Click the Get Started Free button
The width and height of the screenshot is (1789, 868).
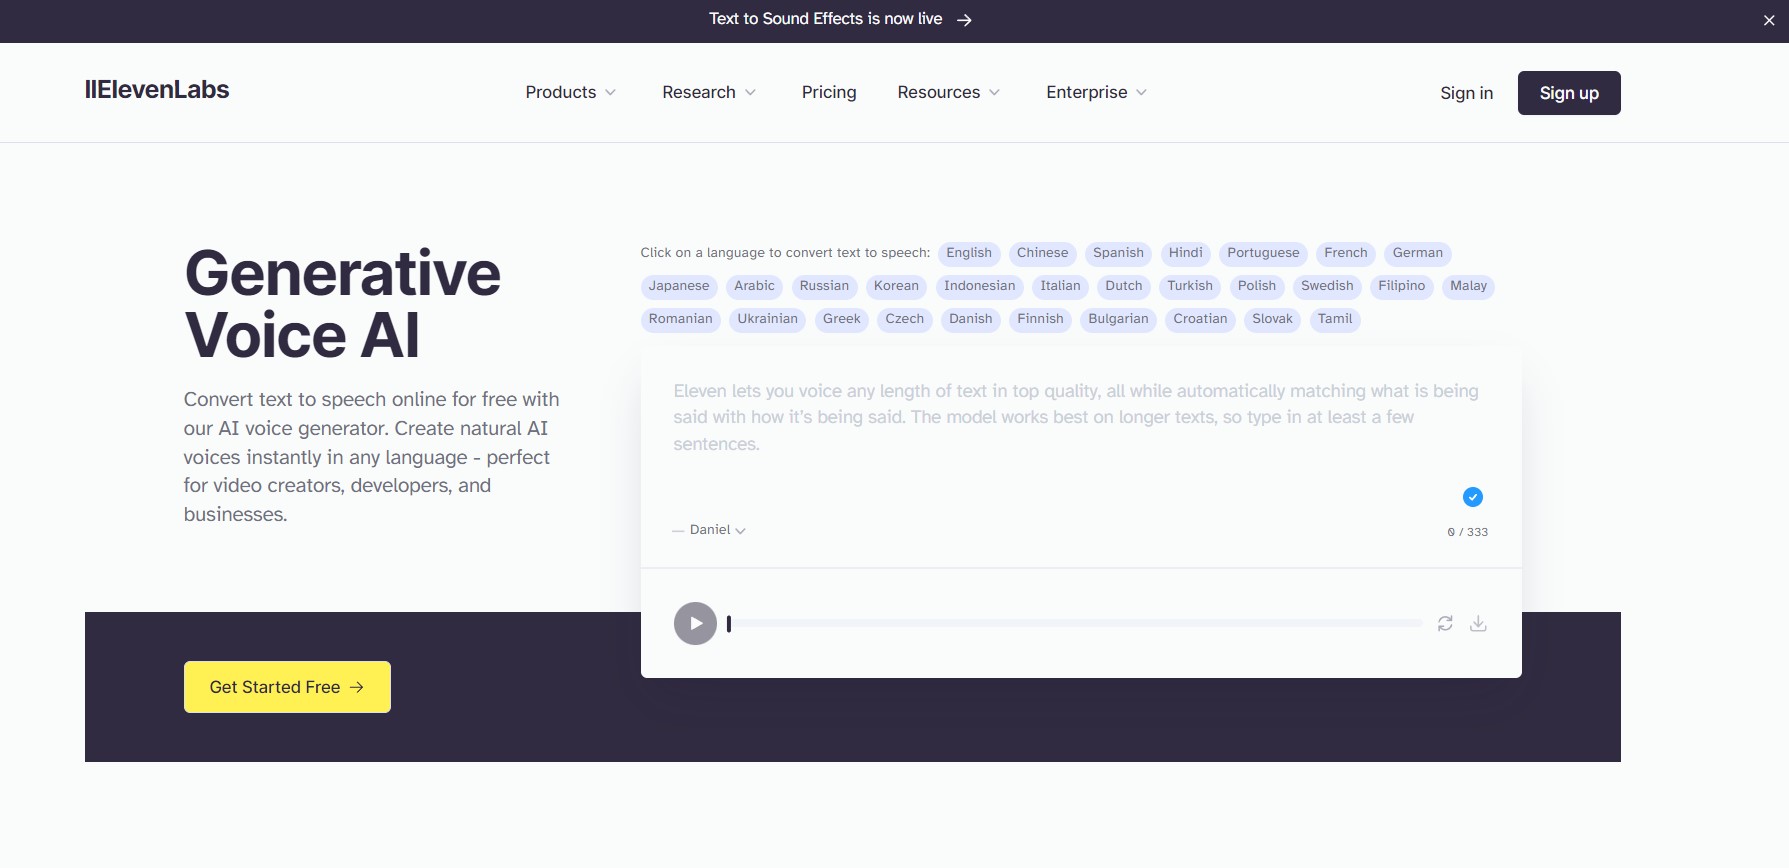pyautogui.click(x=287, y=687)
